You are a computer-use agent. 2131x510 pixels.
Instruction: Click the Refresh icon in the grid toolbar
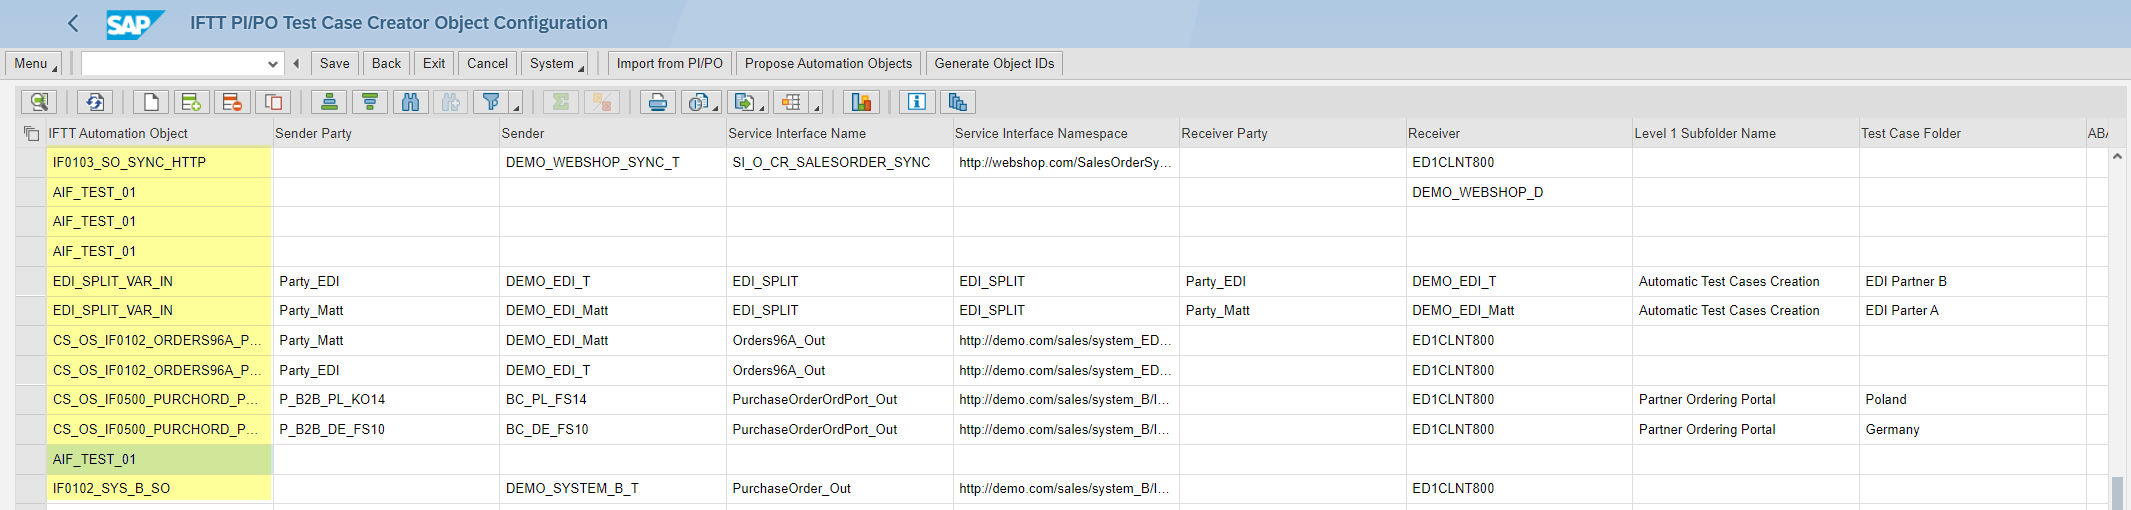pyautogui.click(x=95, y=102)
